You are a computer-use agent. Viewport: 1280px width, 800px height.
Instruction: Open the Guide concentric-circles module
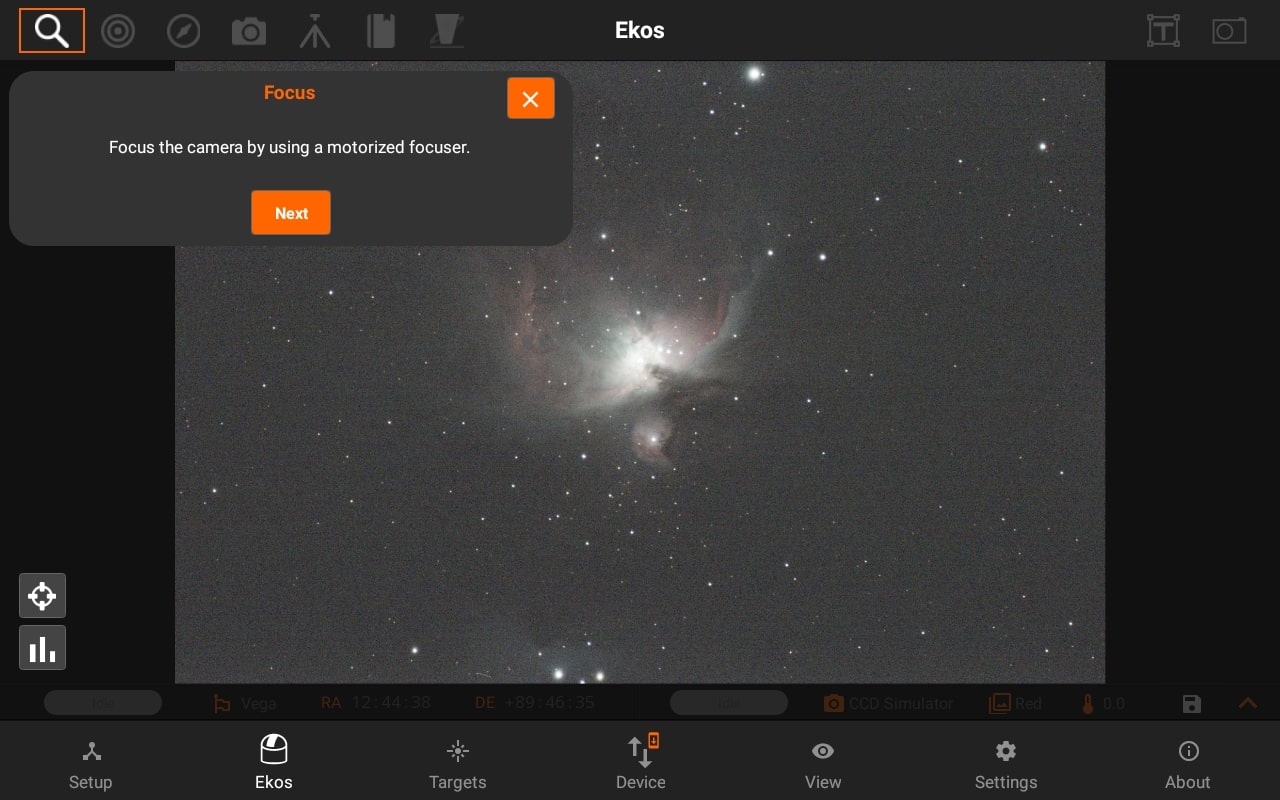(x=118, y=31)
